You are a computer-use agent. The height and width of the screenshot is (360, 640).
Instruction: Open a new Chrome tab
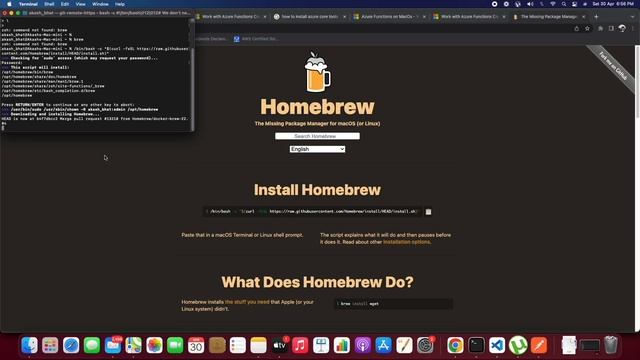[x=596, y=17]
